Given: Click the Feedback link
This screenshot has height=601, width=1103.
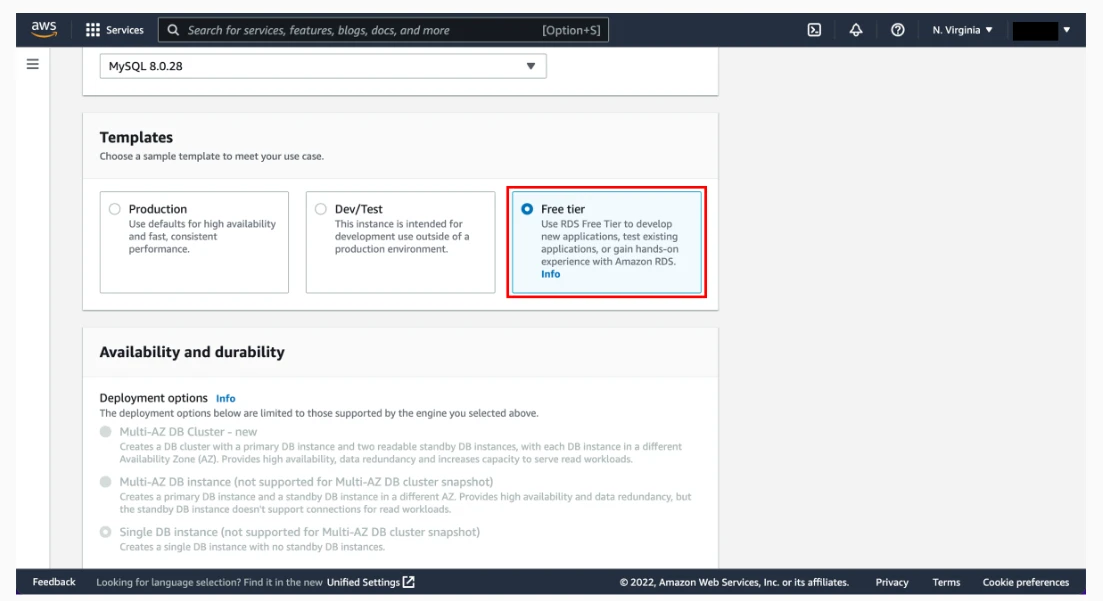Looking at the screenshot, I should (54, 582).
